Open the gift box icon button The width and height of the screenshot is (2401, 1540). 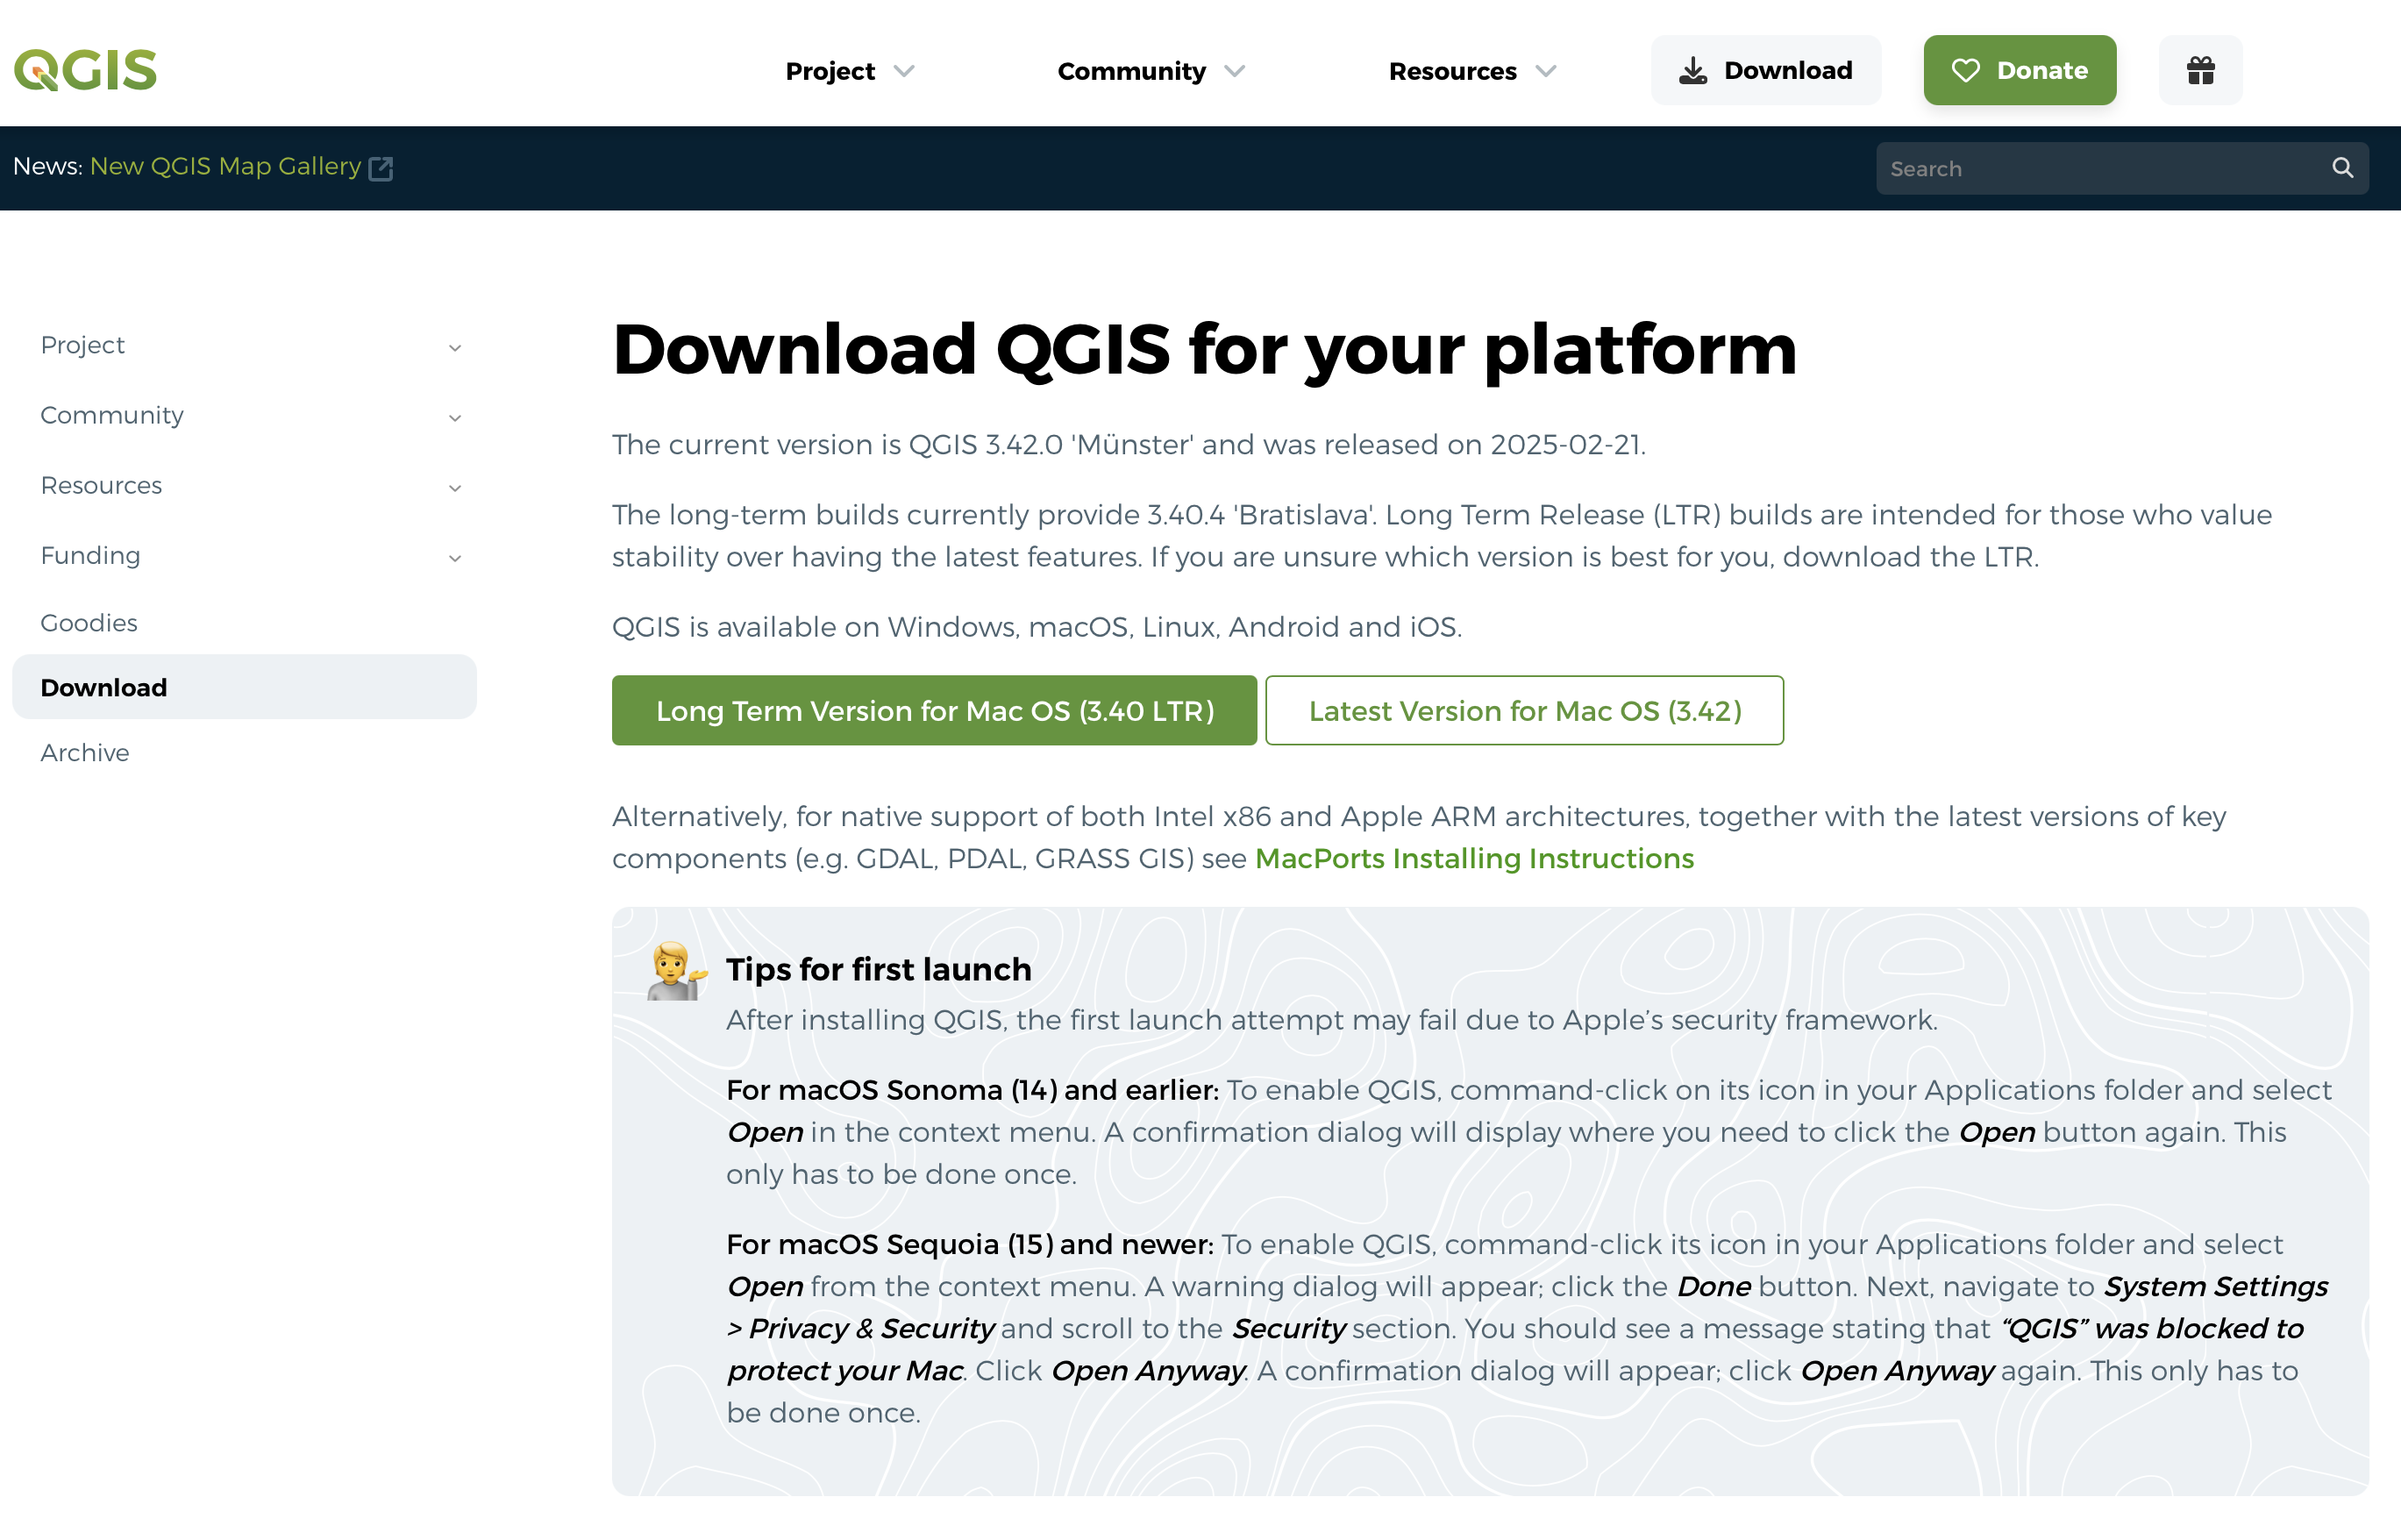[x=2200, y=70]
